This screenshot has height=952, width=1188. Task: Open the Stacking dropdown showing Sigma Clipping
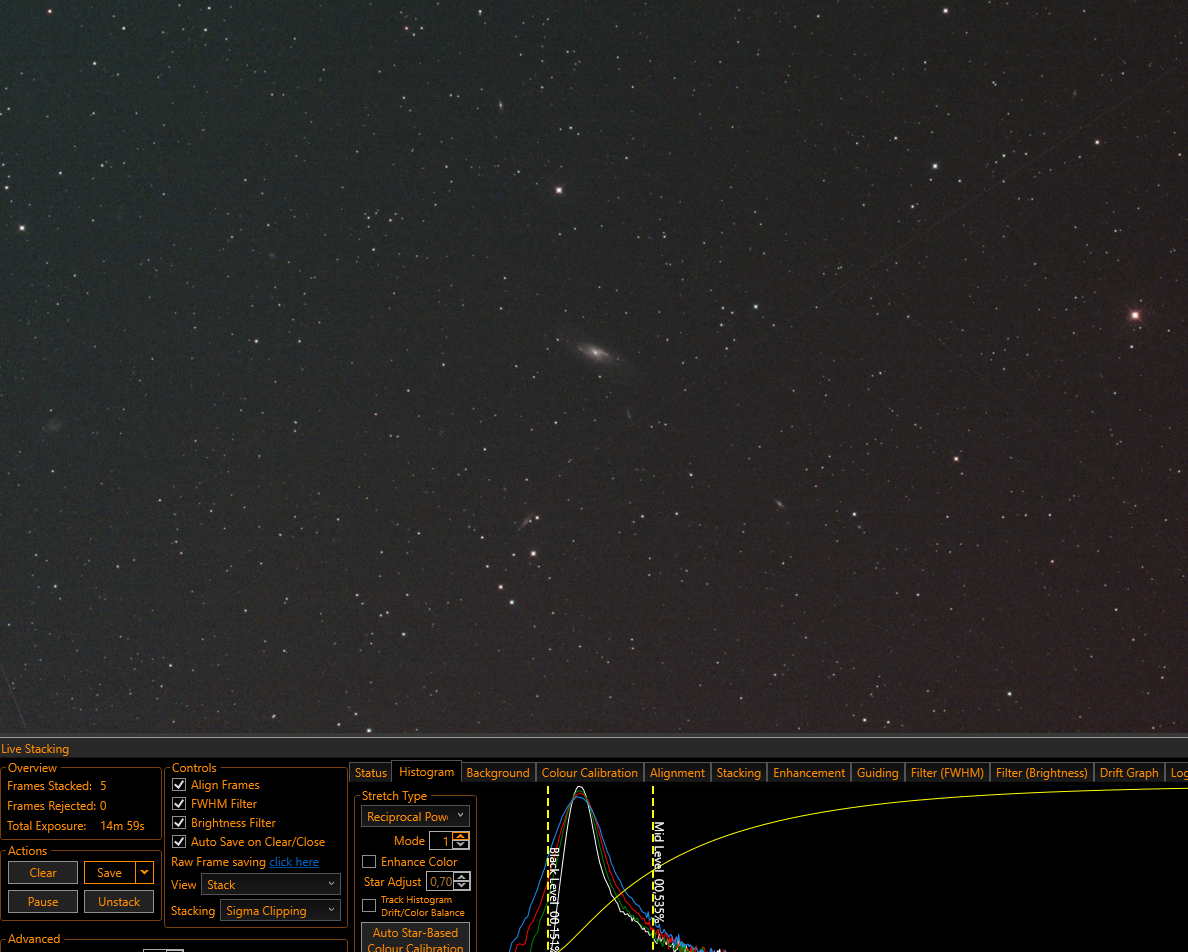pos(280,910)
